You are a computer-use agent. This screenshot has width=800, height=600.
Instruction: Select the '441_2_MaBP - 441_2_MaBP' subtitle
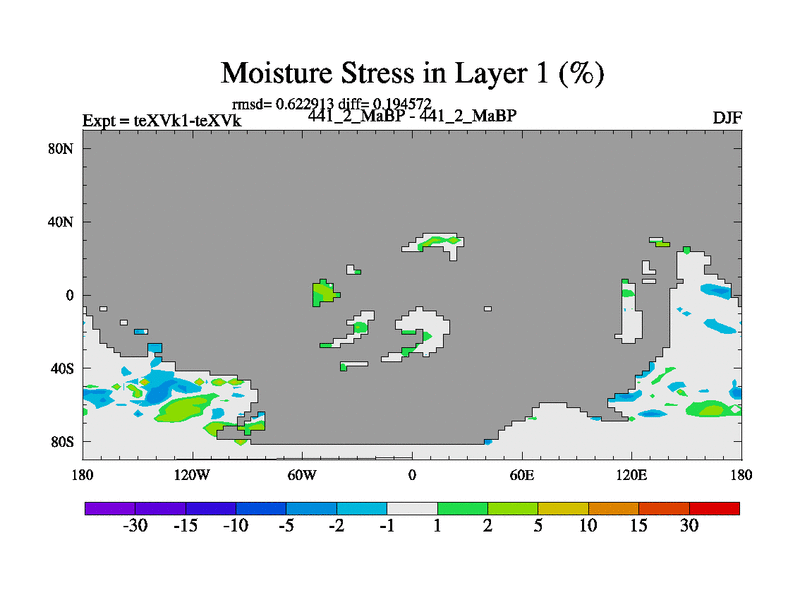click(x=412, y=116)
